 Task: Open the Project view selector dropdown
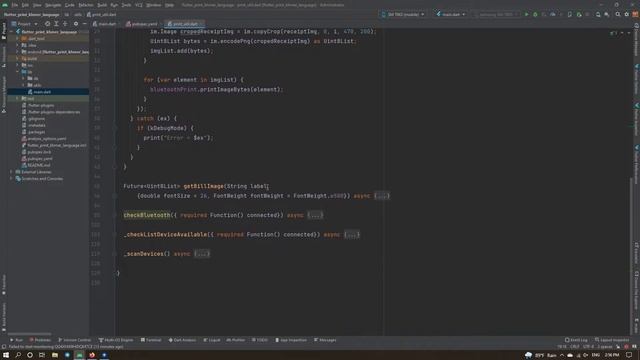(x=24, y=24)
